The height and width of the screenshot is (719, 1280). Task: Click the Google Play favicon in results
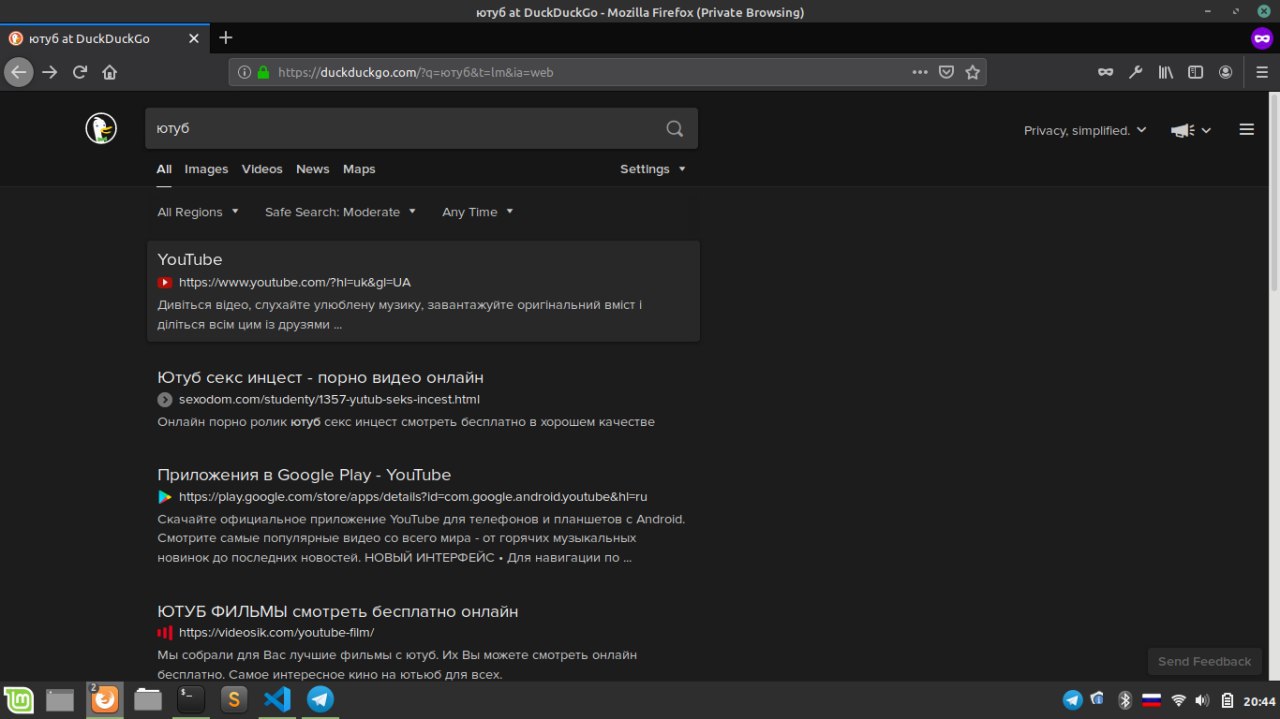click(165, 497)
